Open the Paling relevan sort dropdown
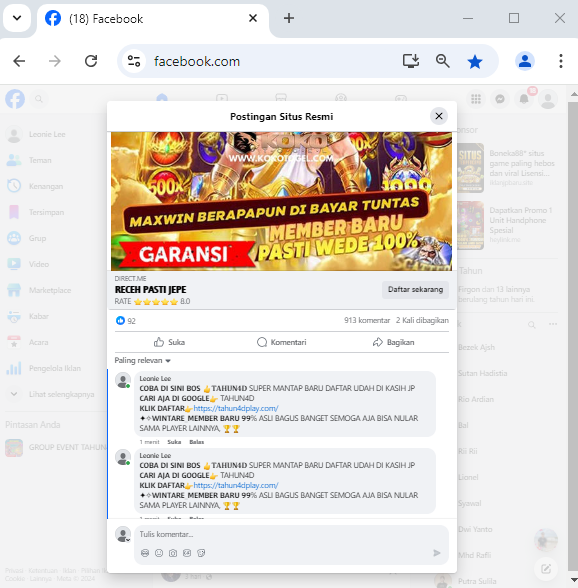 point(143,360)
